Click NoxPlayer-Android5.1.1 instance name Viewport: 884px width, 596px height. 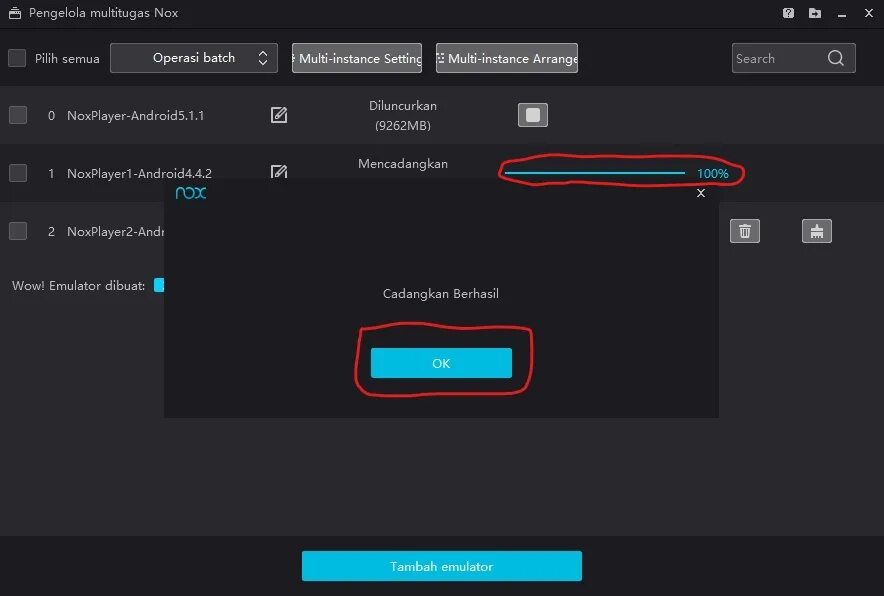pos(135,116)
